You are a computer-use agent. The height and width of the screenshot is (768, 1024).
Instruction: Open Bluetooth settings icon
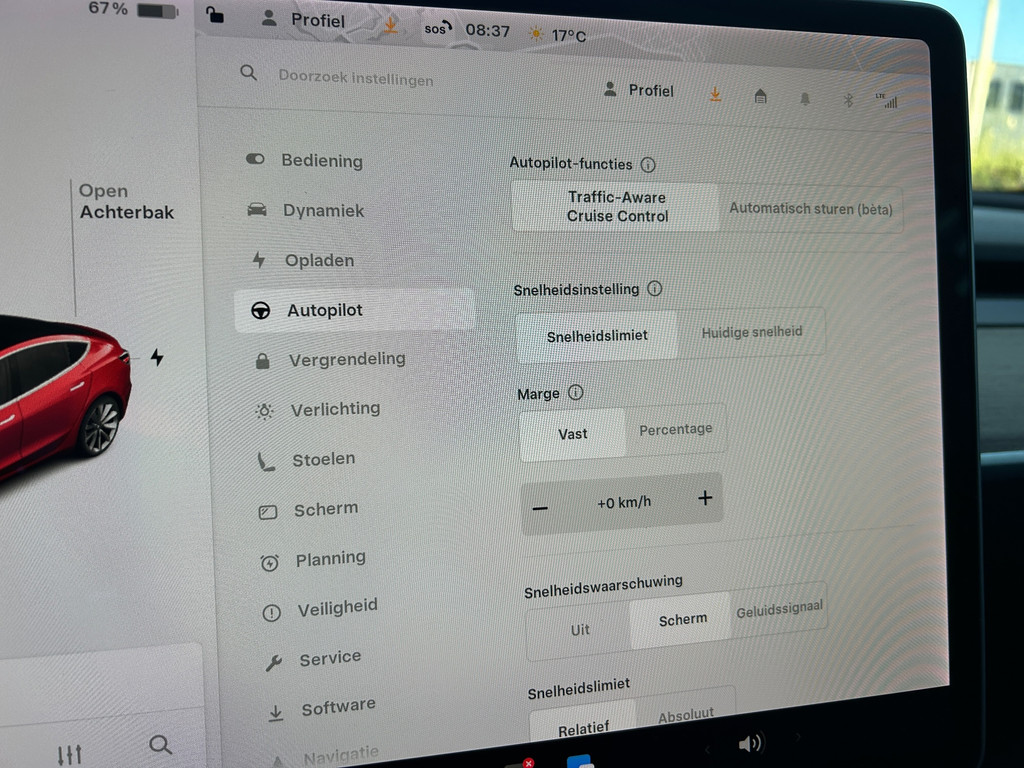848,100
